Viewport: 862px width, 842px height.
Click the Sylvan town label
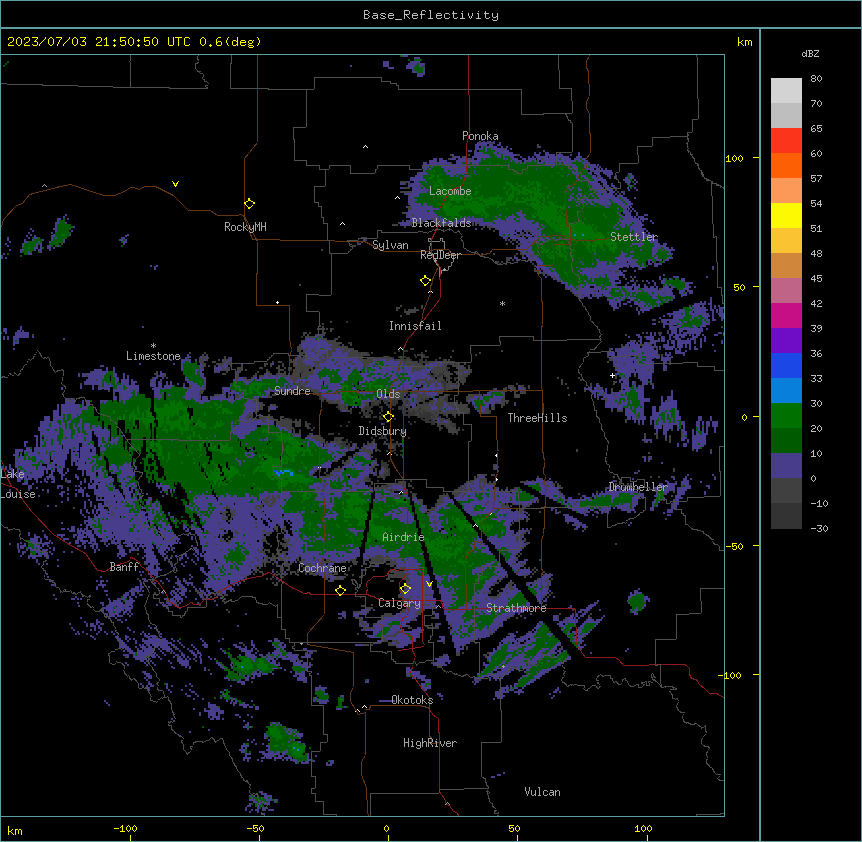[x=390, y=245]
